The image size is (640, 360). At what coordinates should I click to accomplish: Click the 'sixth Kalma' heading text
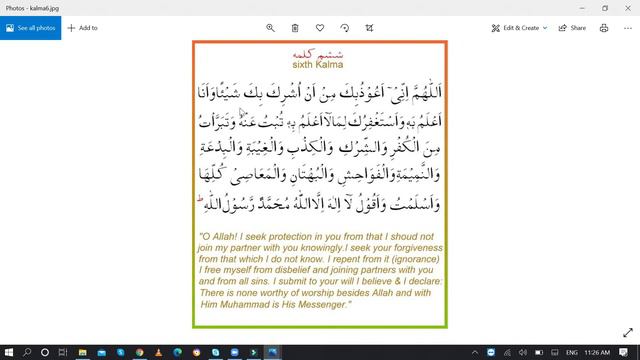[x=318, y=64]
